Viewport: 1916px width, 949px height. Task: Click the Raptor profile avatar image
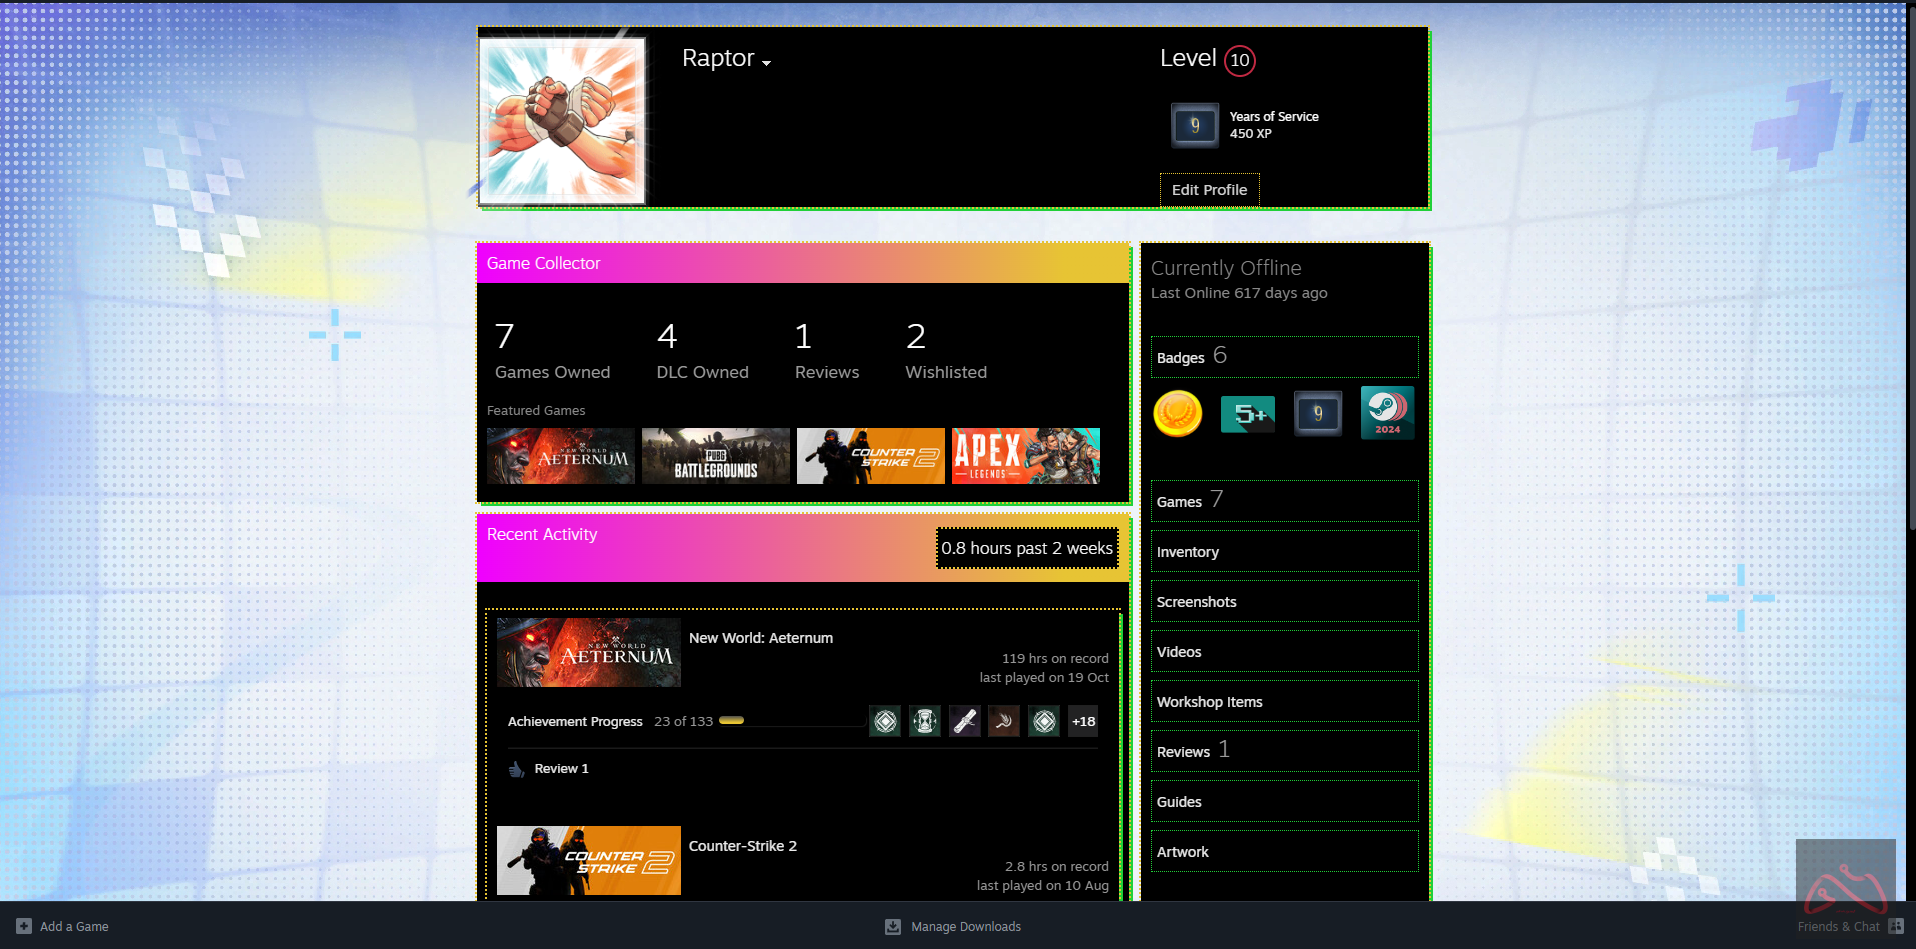(562, 121)
